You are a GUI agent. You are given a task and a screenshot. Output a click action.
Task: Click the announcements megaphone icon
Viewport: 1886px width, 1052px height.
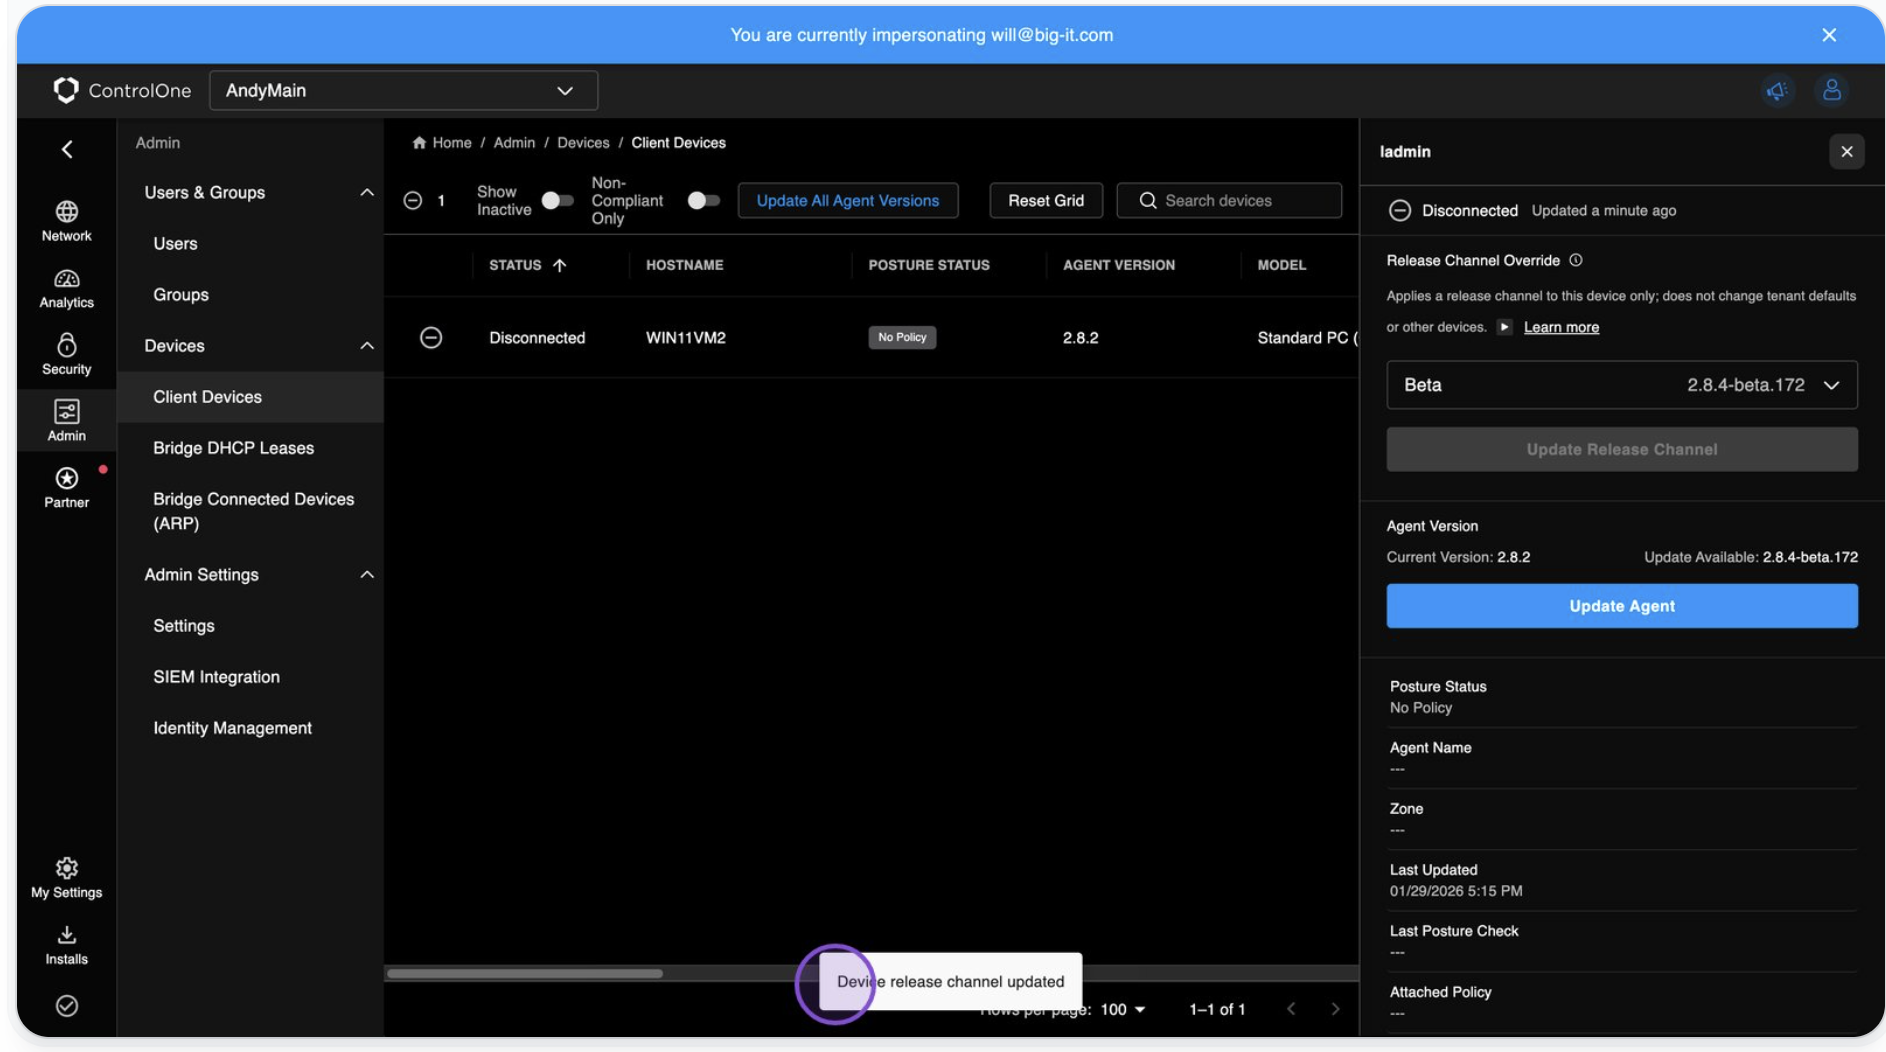[x=1776, y=91]
